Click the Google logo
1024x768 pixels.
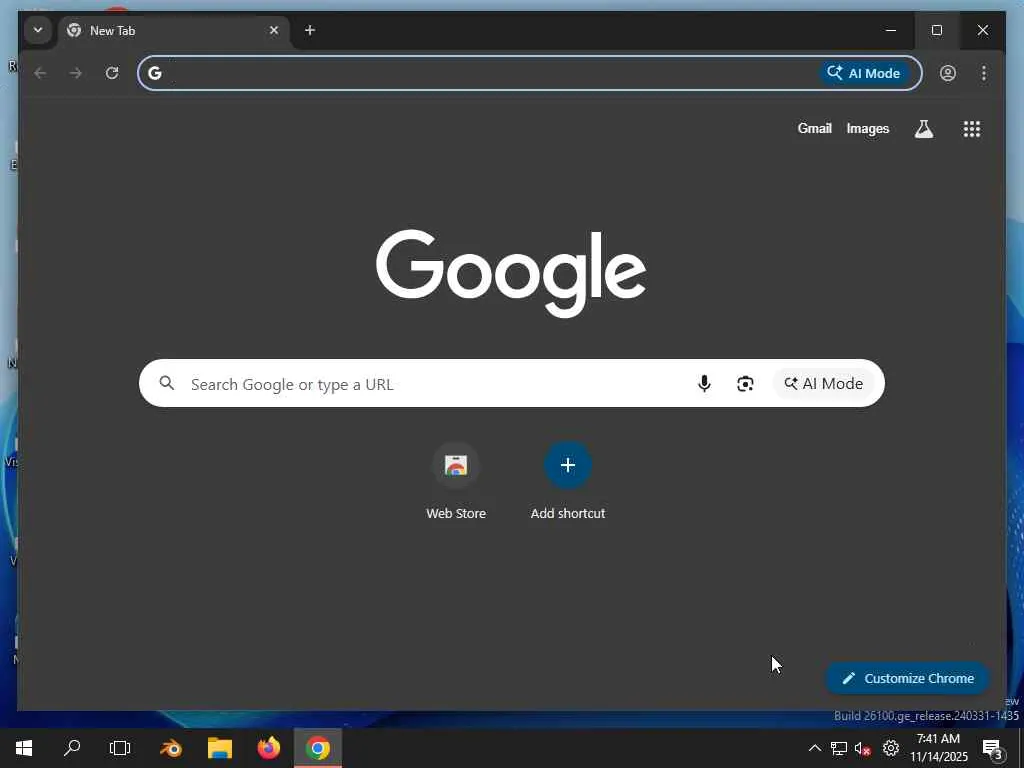[511, 273]
